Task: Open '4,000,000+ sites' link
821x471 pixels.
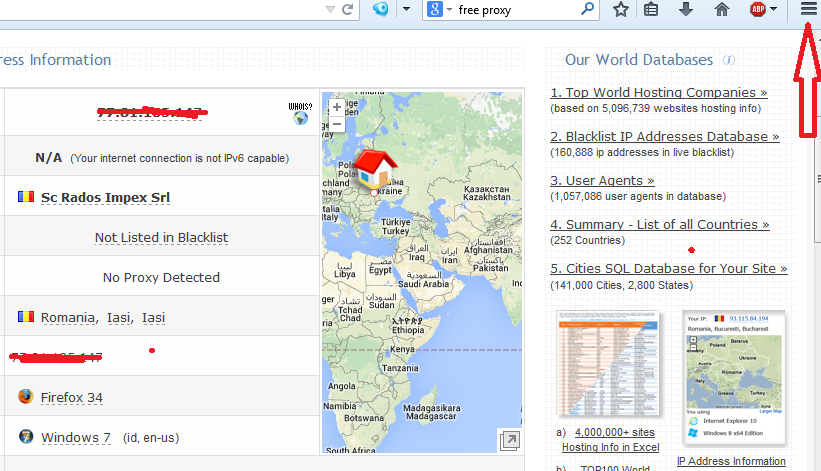Action: (x=615, y=432)
